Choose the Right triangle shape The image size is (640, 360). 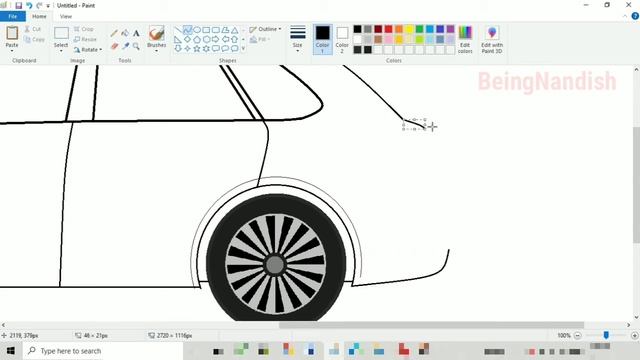tap(178, 40)
